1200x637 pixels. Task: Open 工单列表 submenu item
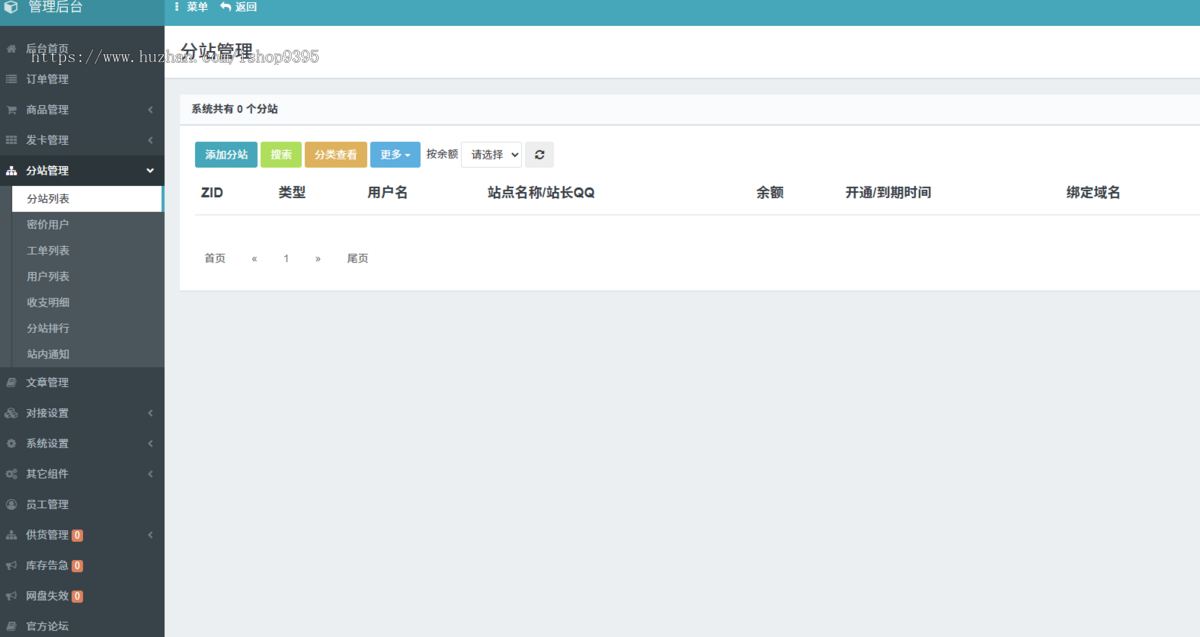point(48,251)
